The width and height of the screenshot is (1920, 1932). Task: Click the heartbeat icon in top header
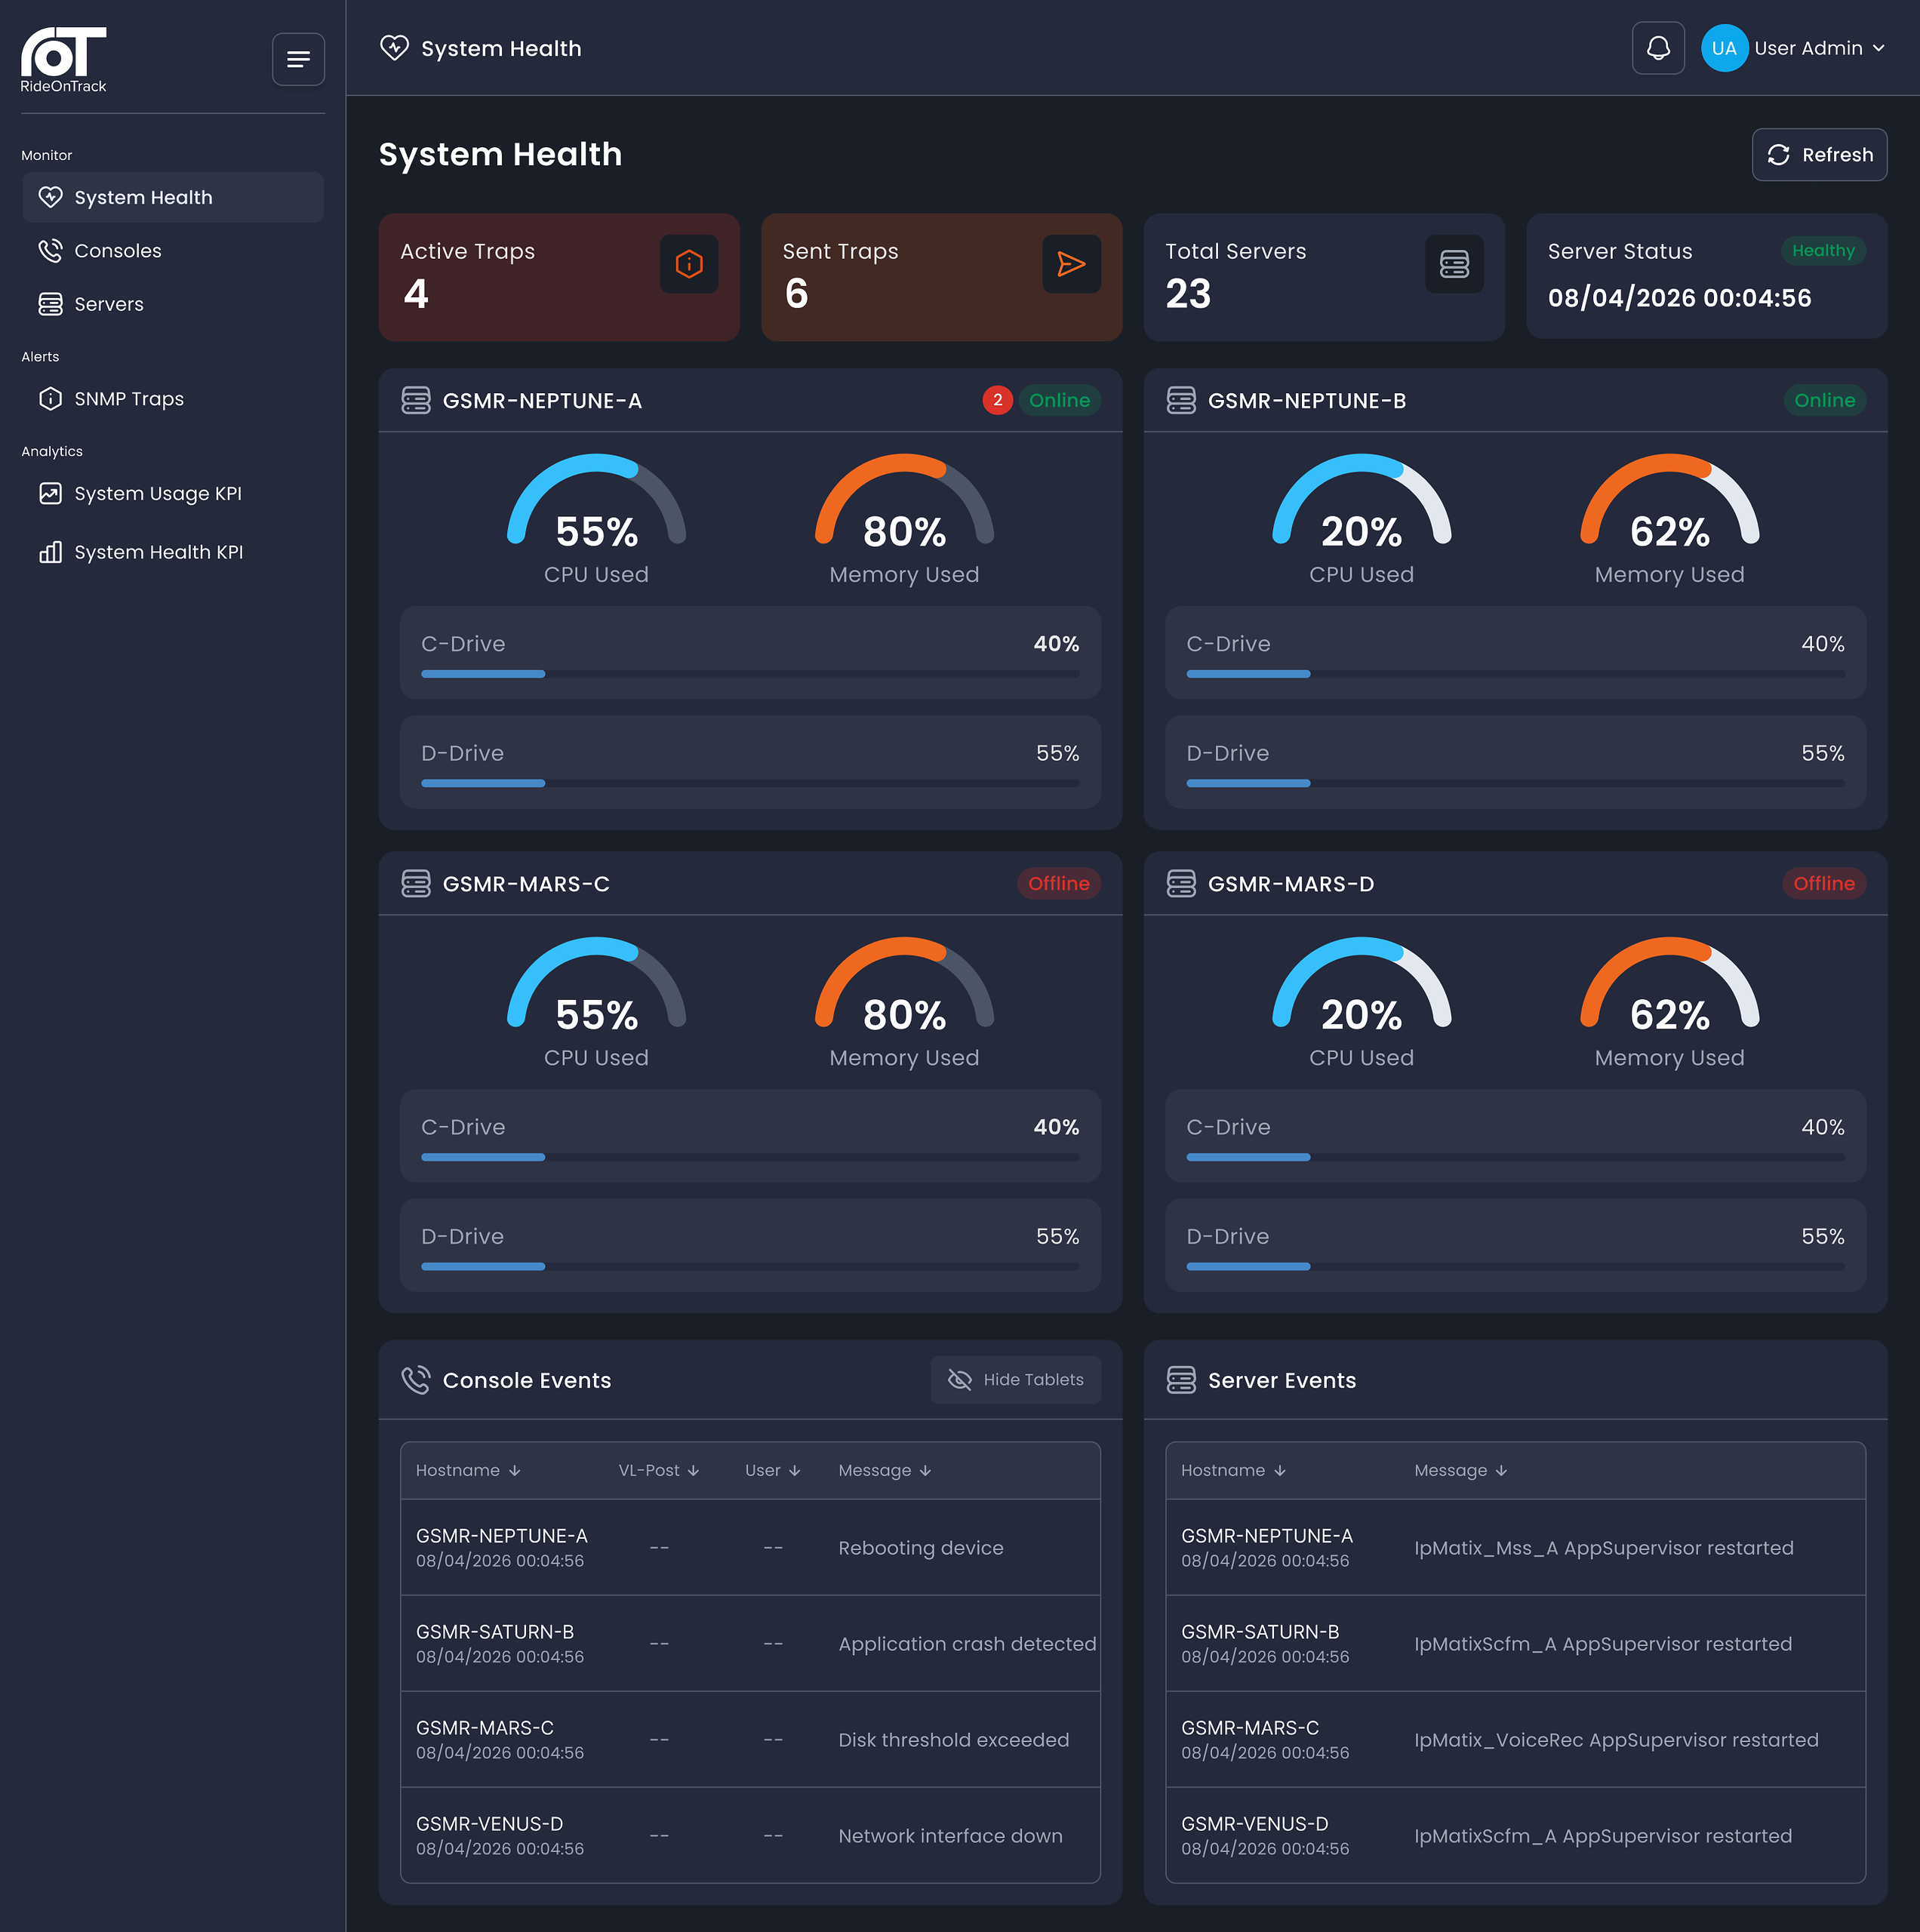(395, 48)
